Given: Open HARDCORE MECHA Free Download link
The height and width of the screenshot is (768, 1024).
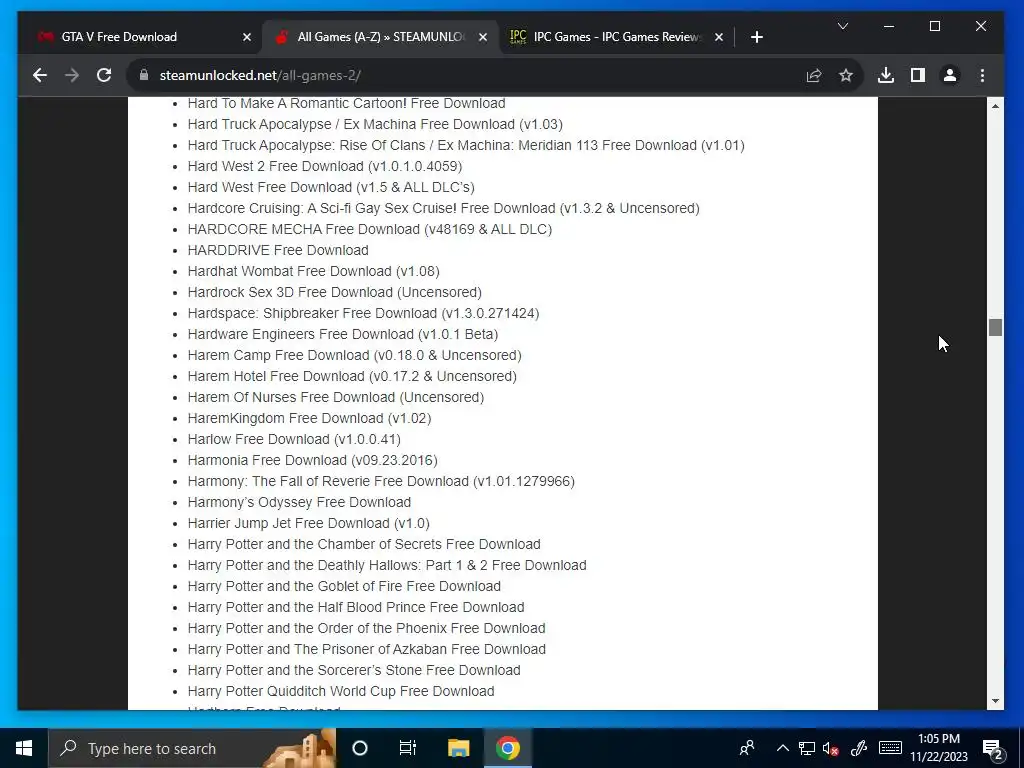Looking at the screenshot, I should coord(370,229).
